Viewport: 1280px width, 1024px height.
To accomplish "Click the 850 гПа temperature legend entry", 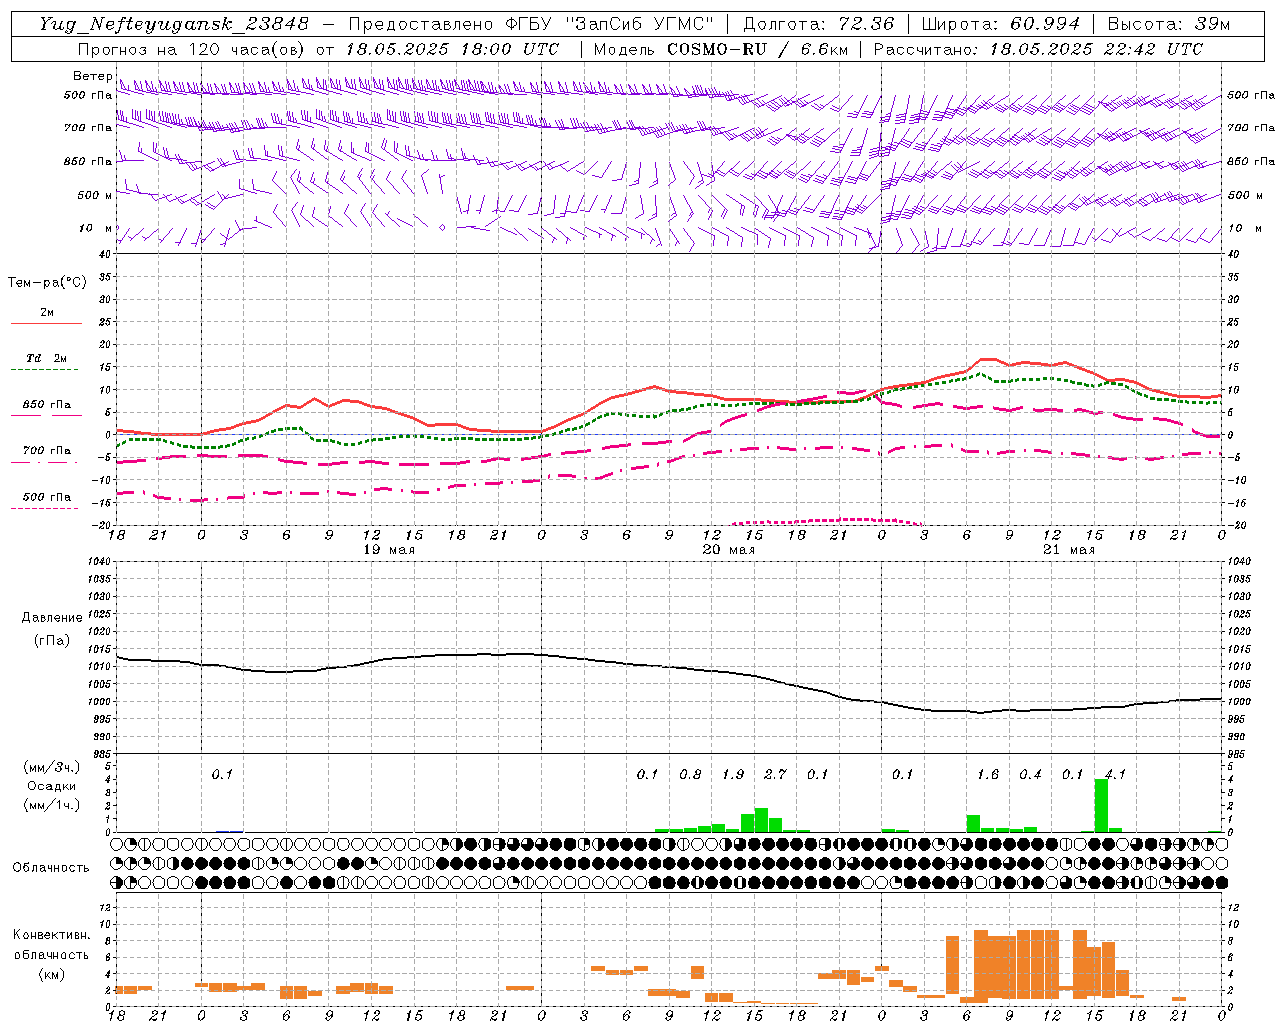I will (x=47, y=405).
